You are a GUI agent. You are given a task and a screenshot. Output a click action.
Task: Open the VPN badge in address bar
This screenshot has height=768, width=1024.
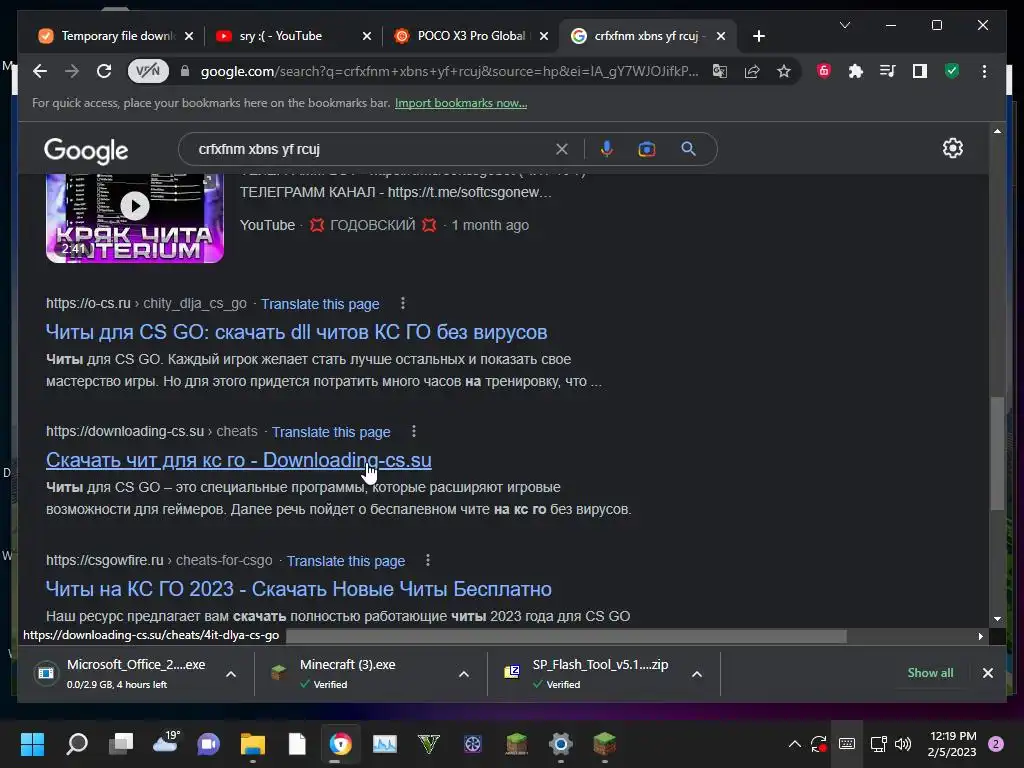click(148, 71)
